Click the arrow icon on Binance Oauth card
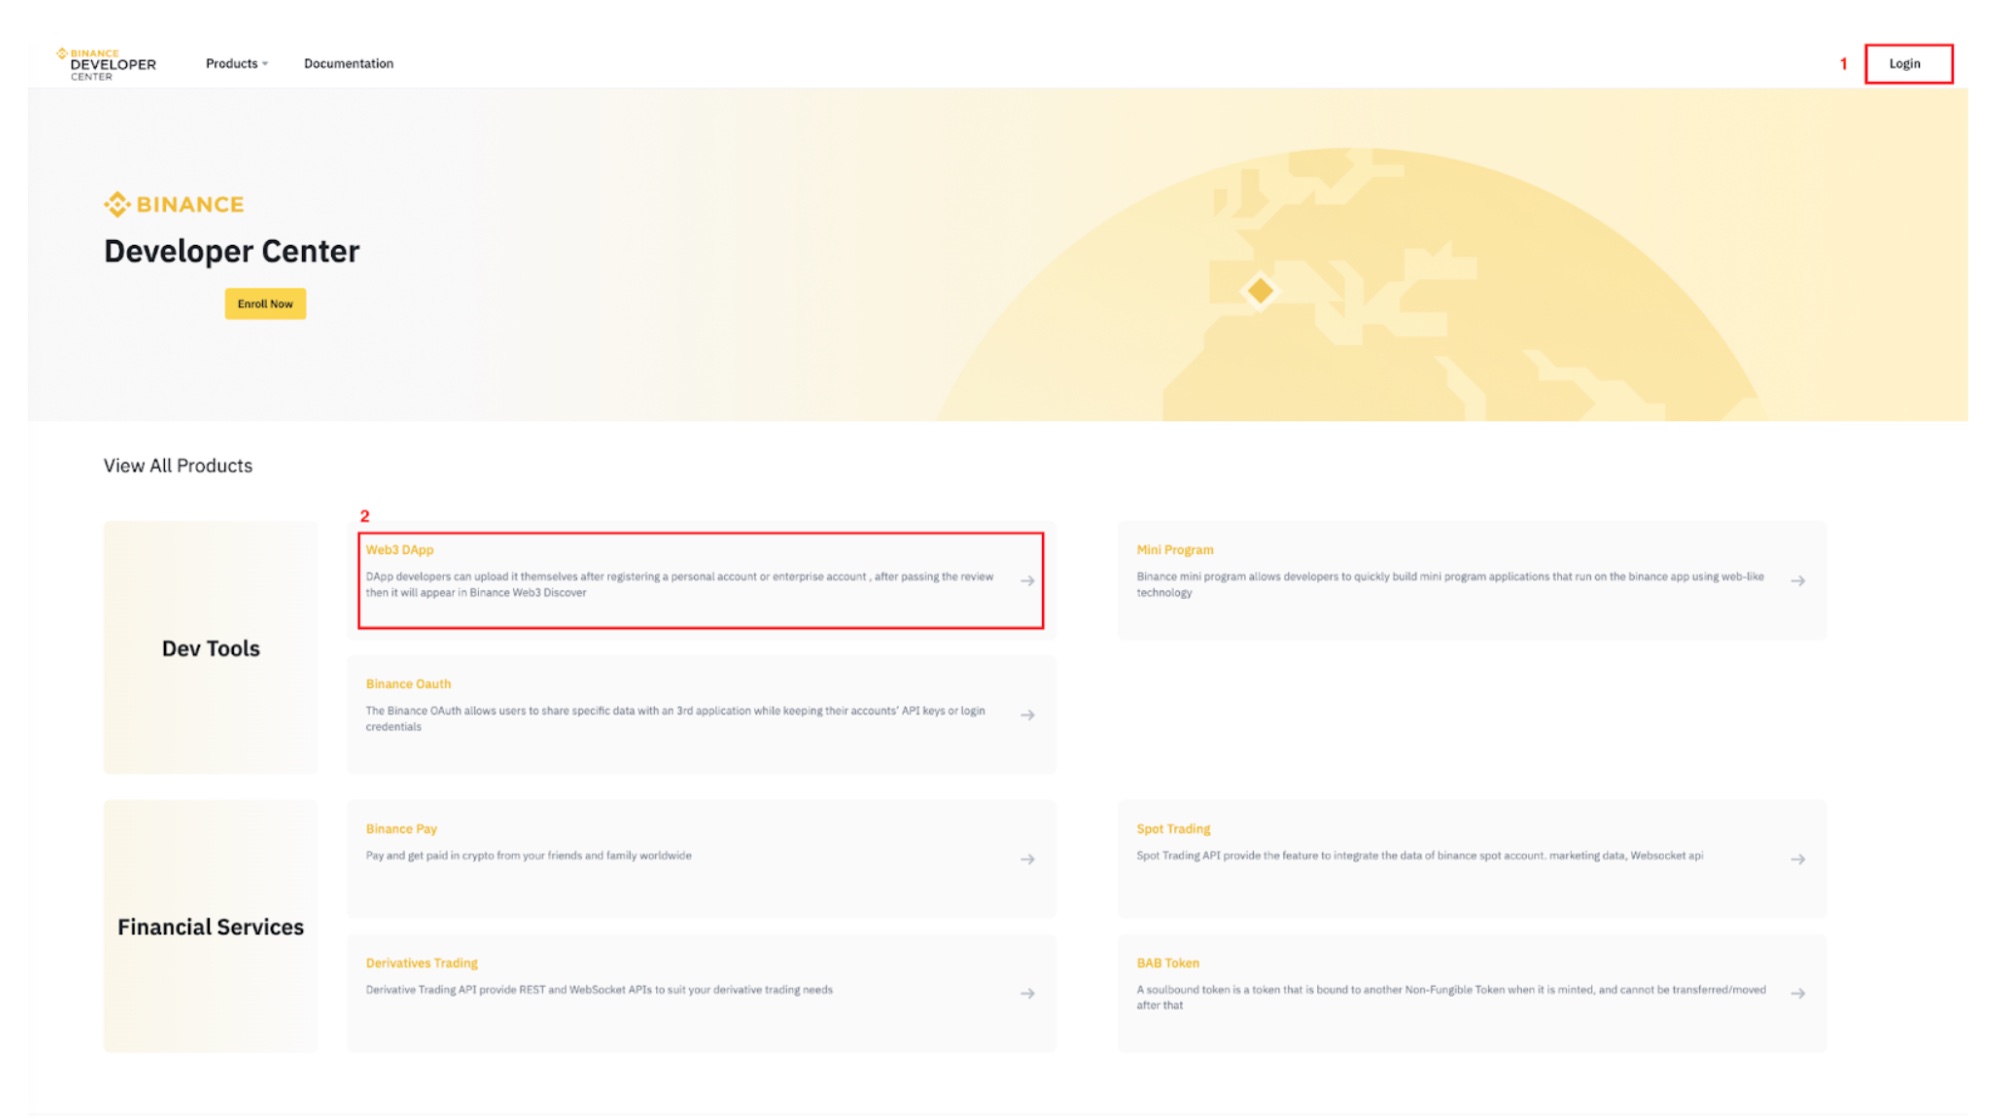This screenshot has height=1118, width=1992. (1027, 715)
